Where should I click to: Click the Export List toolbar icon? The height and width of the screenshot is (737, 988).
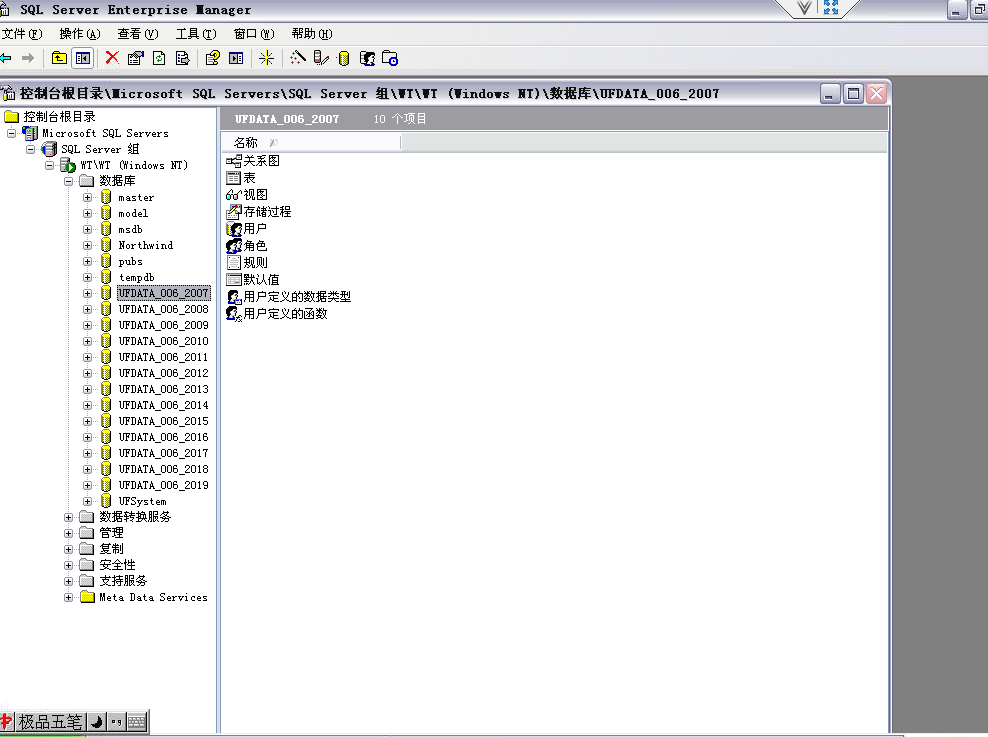point(182,59)
